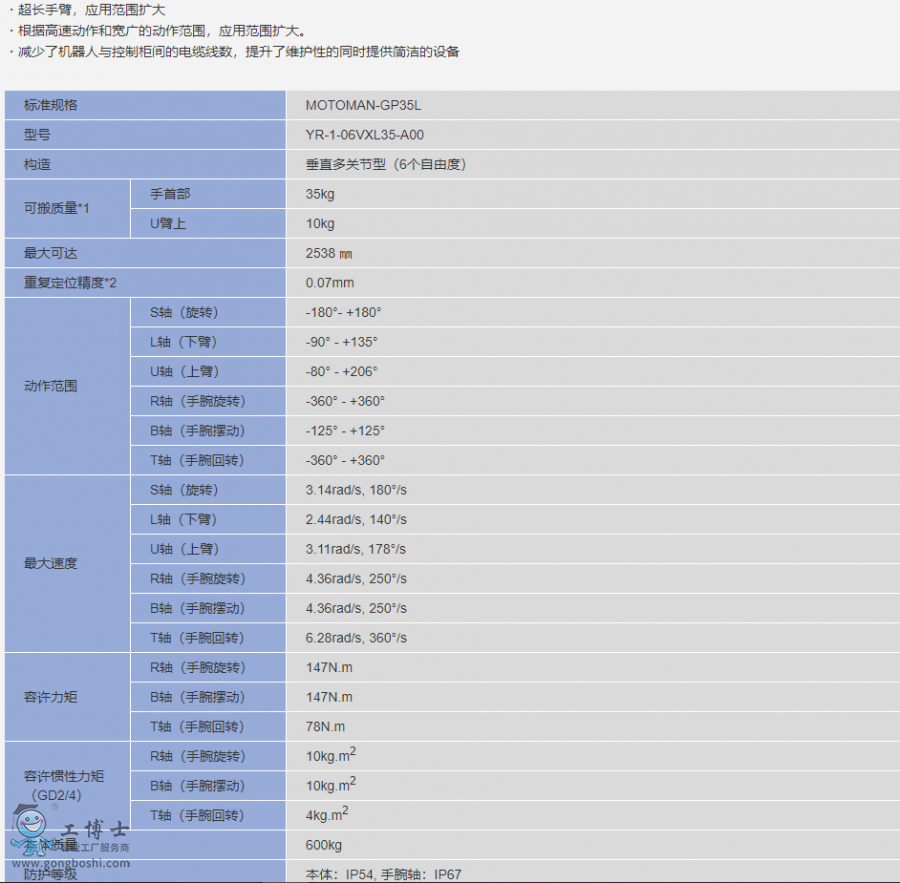This screenshot has width=900, height=883.
Task: Click 'R轴（手腕旋转）' under 容许力矩
Action: pyautogui.click(x=198, y=668)
